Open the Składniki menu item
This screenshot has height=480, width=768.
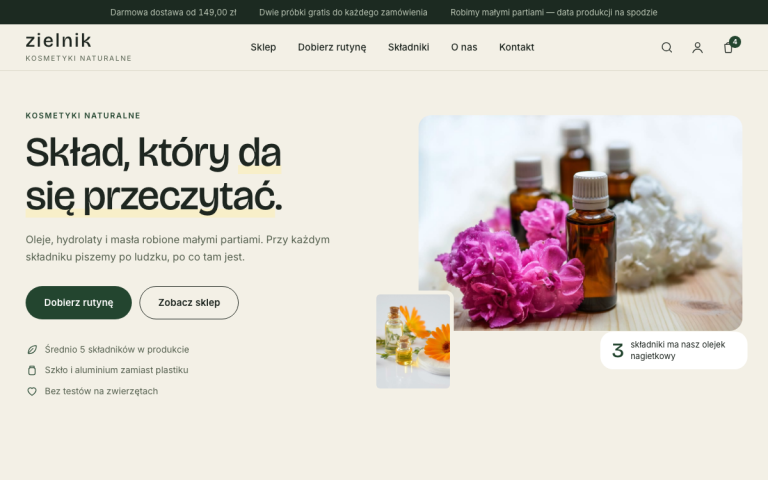(x=408, y=48)
